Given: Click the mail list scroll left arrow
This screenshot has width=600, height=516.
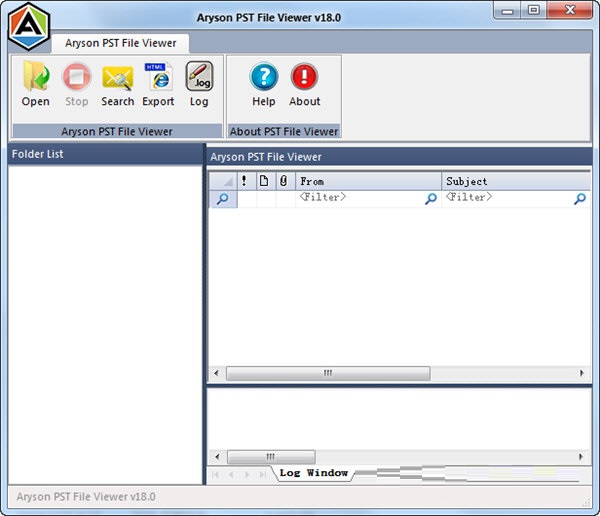Looking at the screenshot, I should coord(217,373).
